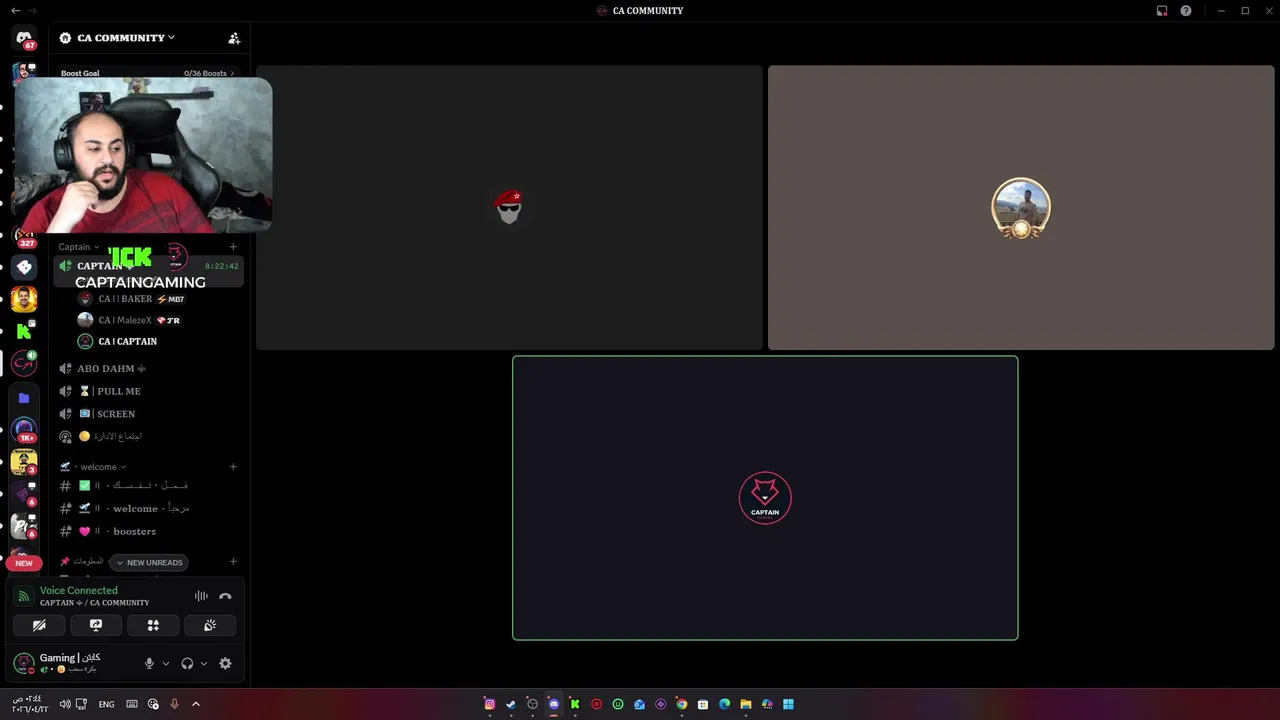1280x720 pixels.
Task: Open Chrome from the taskbar
Action: pyautogui.click(x=682, y=704)
